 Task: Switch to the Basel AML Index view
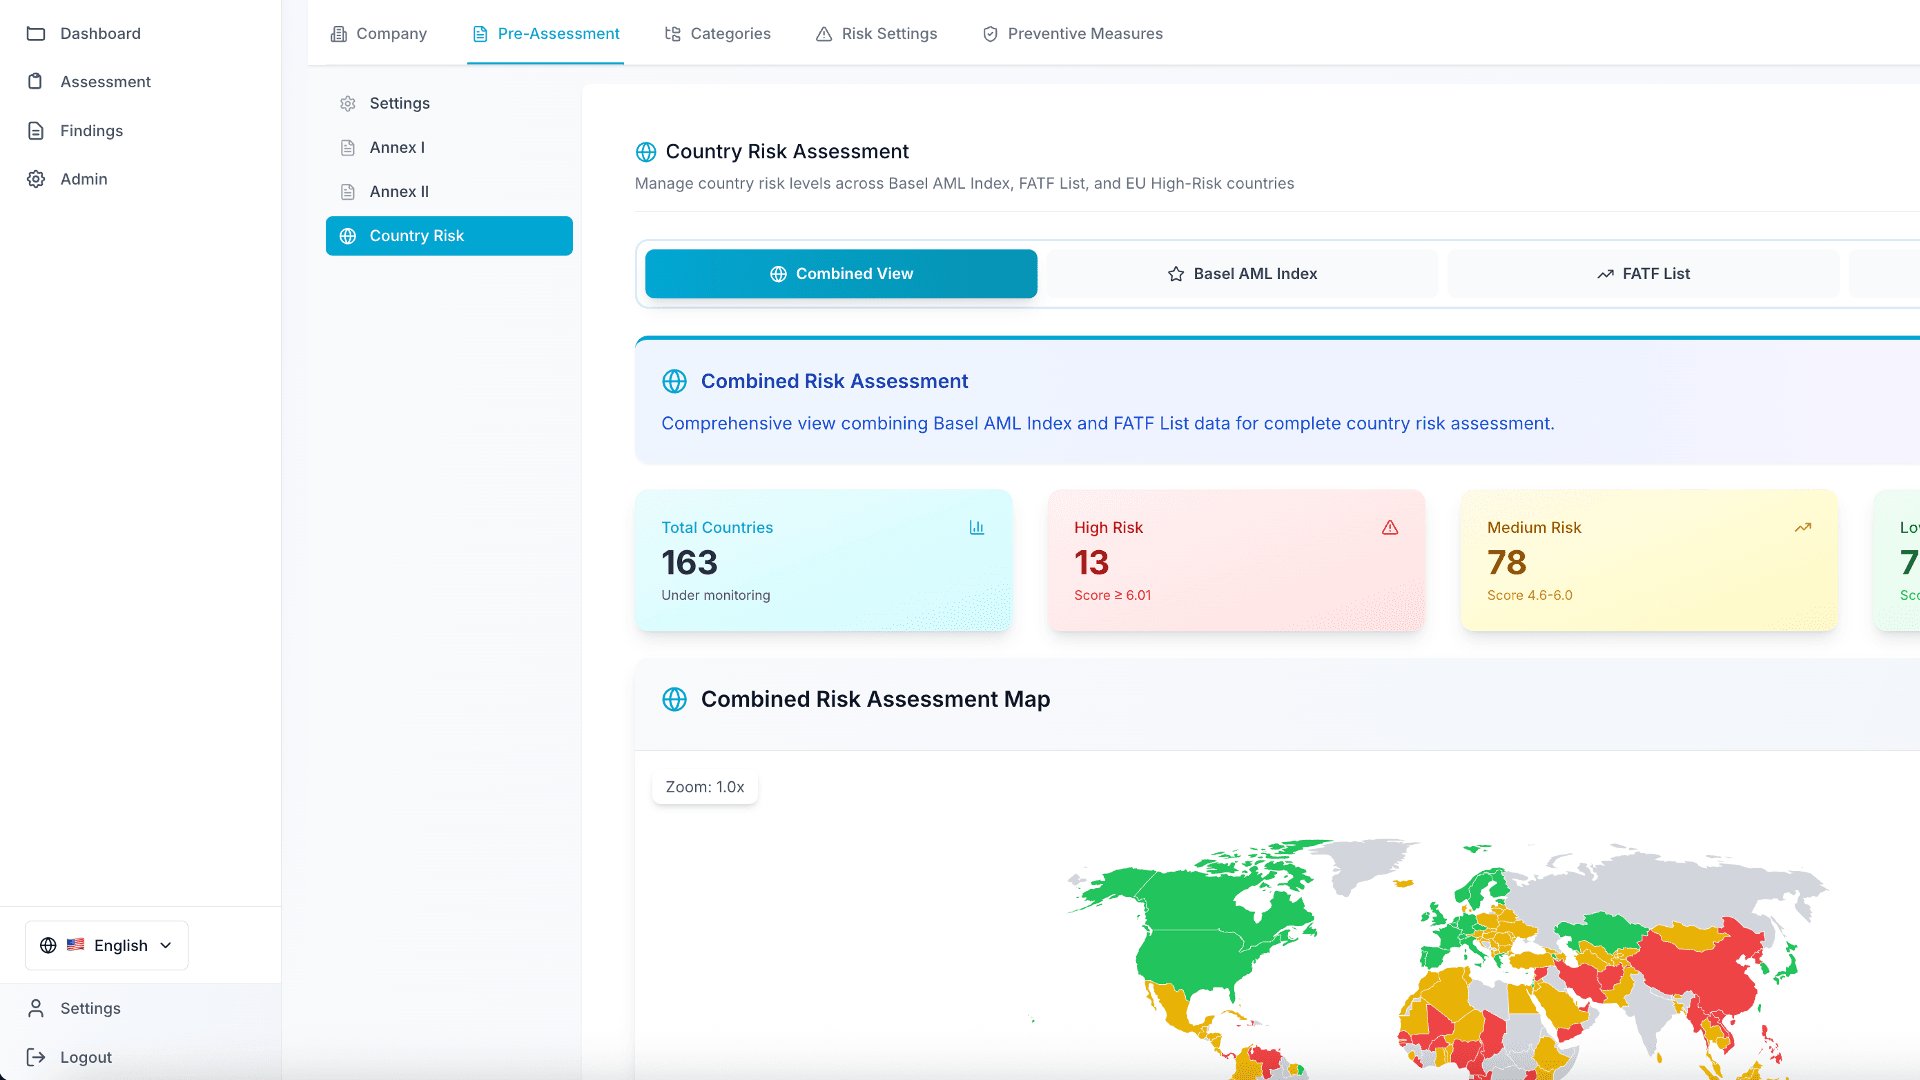[1242, 274]
